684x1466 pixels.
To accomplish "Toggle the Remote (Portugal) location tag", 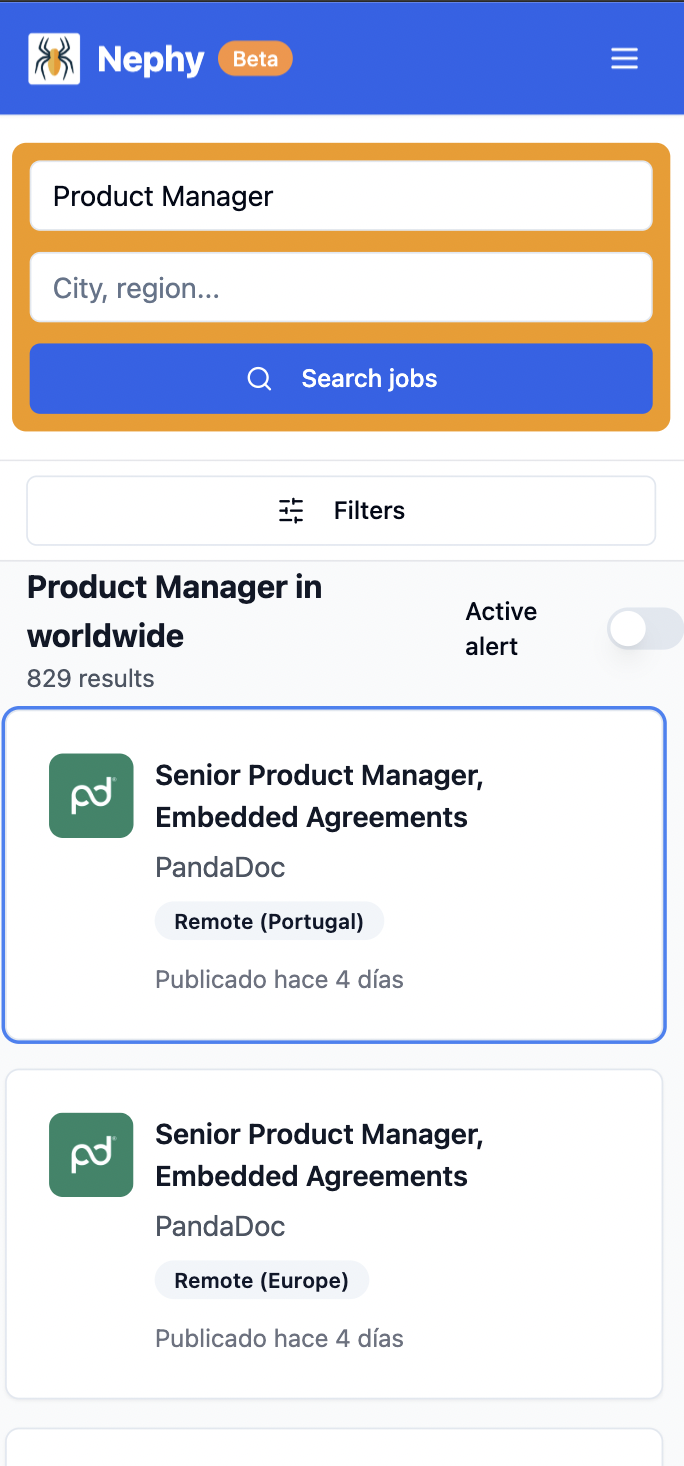I will point(268,920).
